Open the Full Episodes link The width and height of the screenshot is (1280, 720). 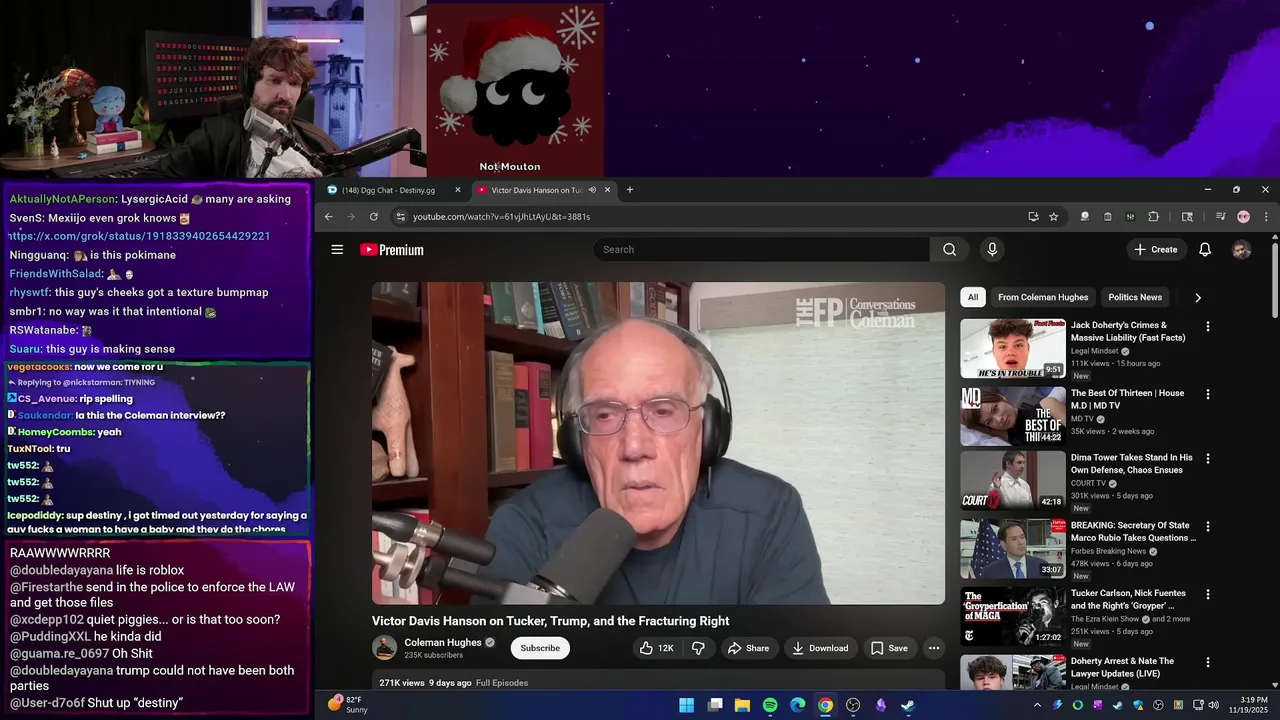click(502, 683)
